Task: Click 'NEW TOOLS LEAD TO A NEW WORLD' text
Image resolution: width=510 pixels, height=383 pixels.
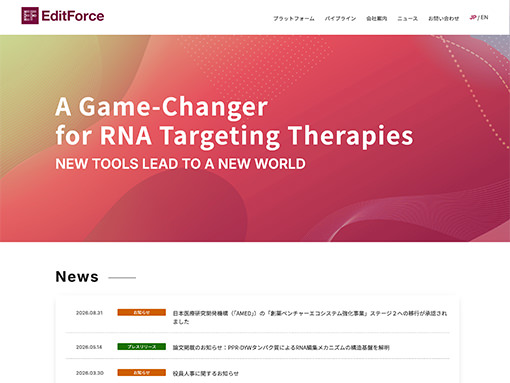Action: coord(180,164)
